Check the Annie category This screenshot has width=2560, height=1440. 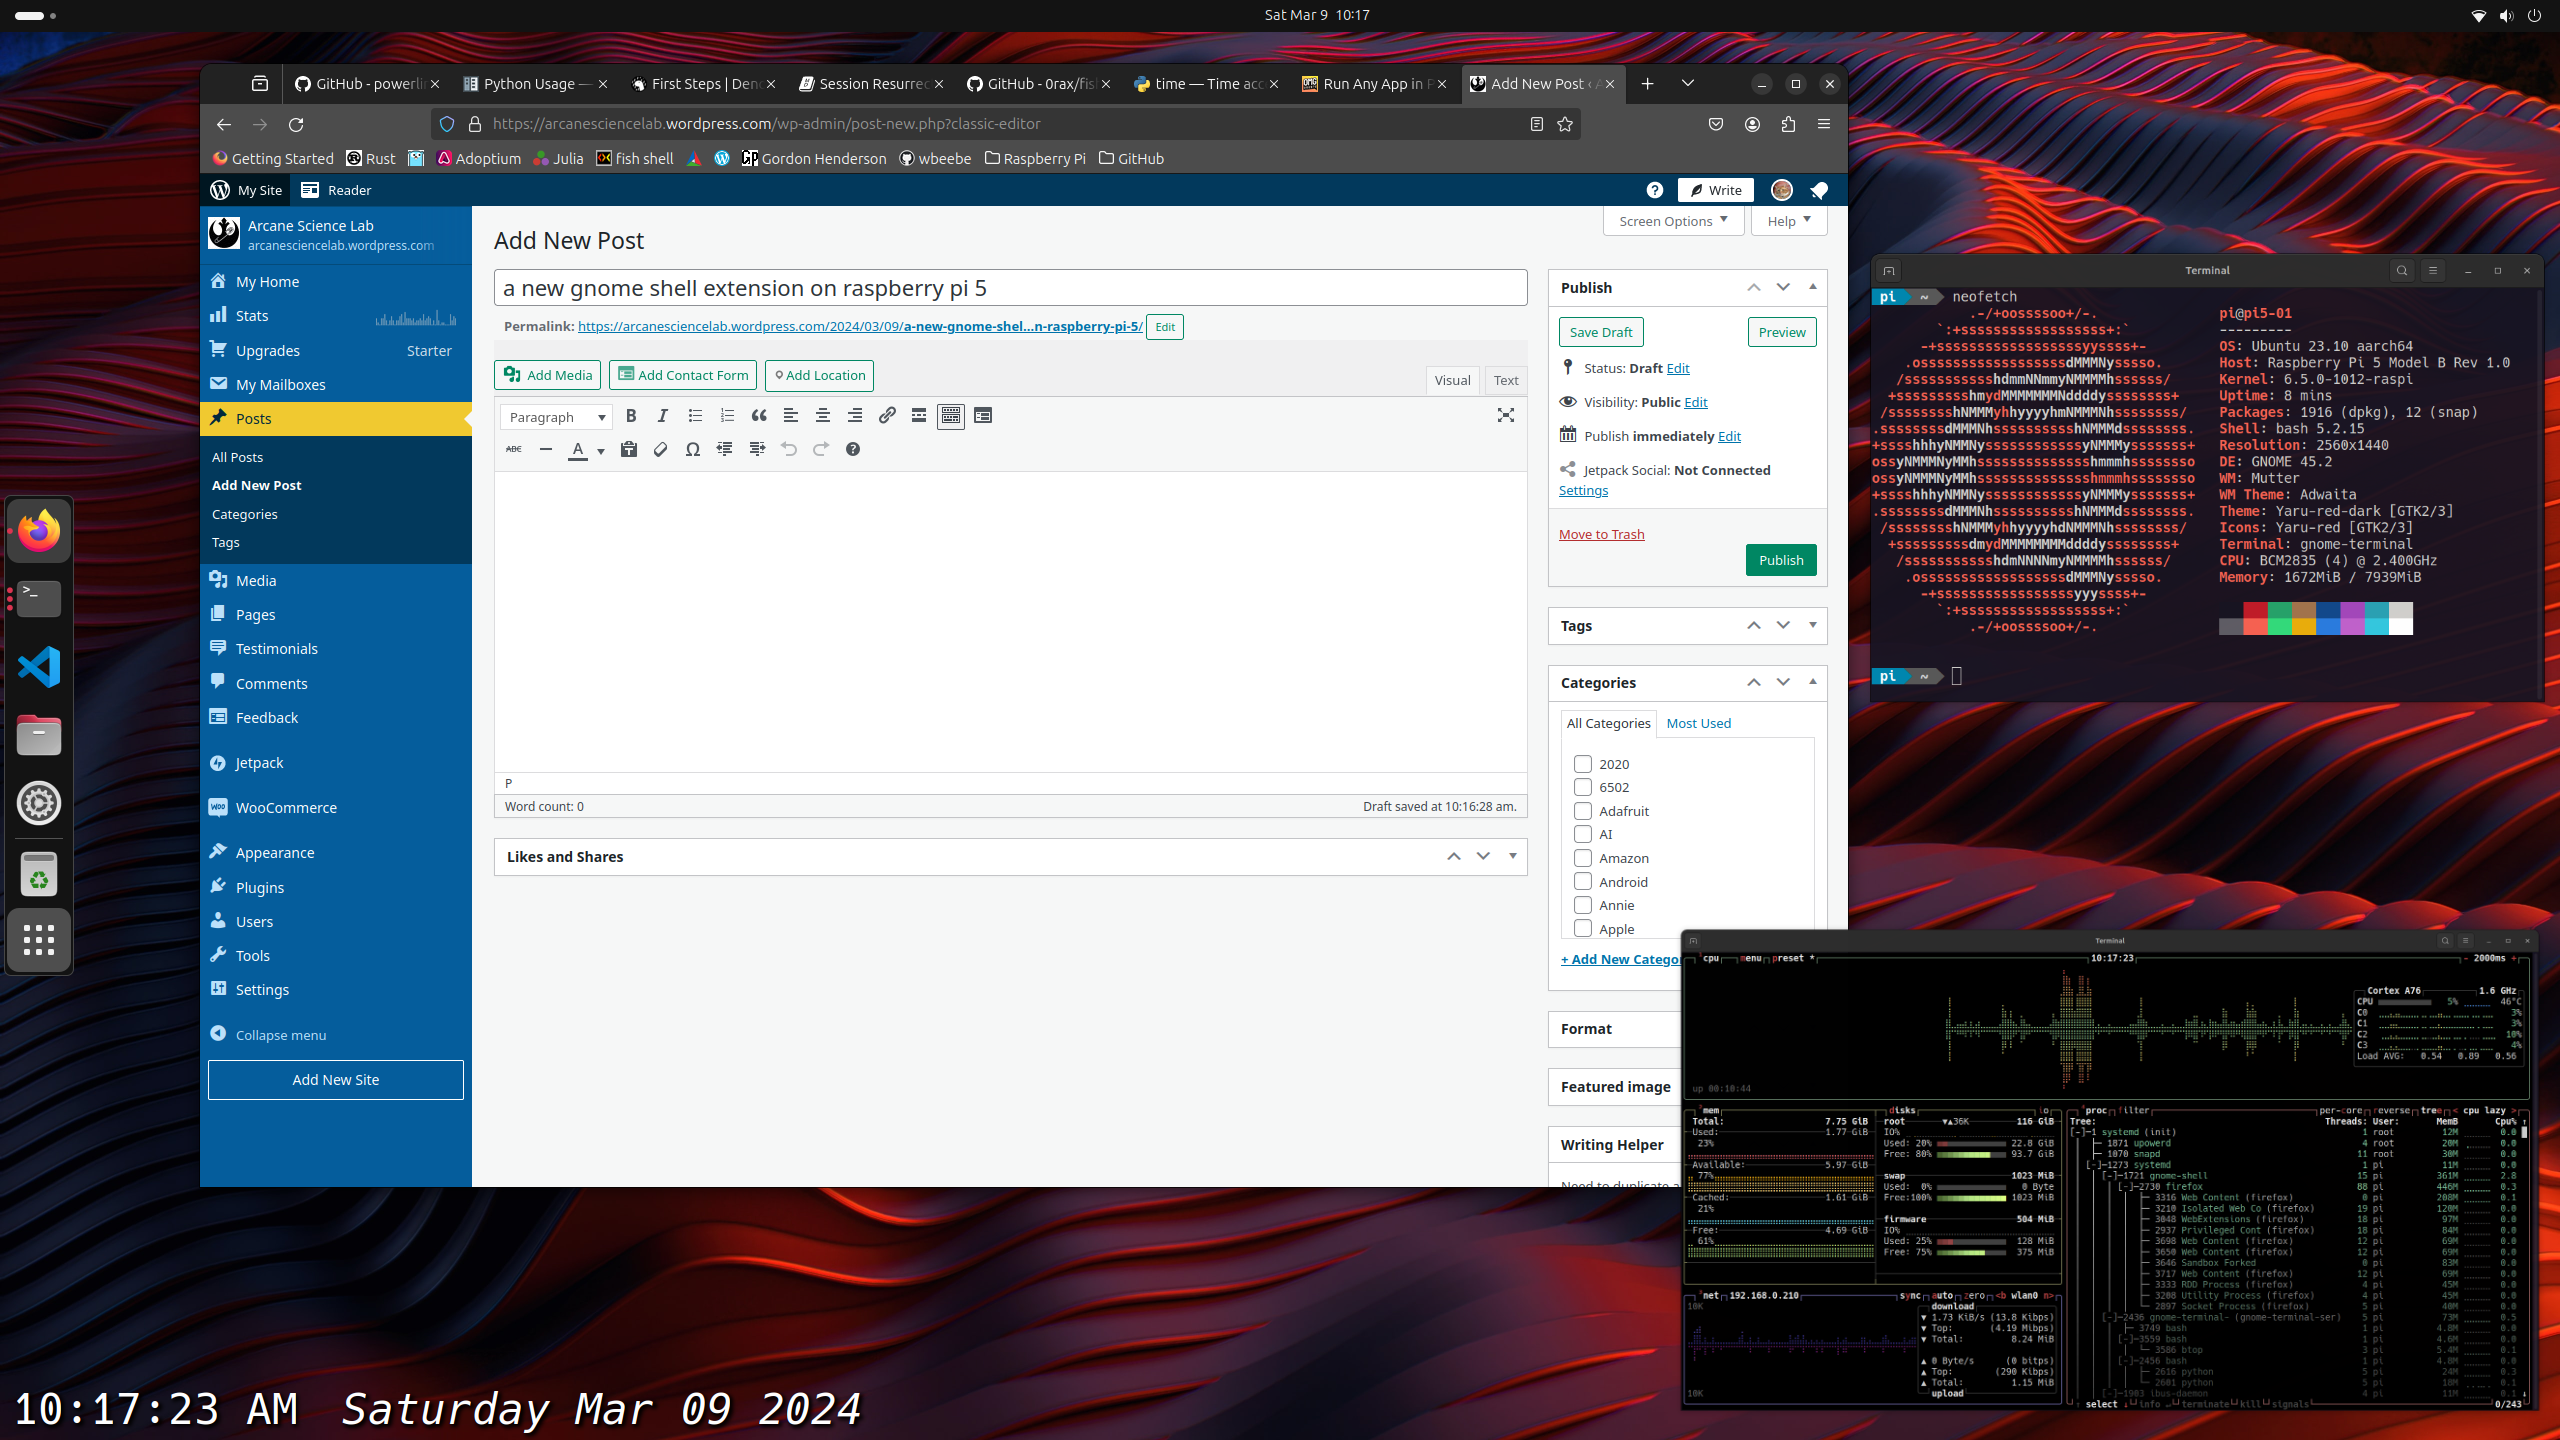[x=1583, y=905]
